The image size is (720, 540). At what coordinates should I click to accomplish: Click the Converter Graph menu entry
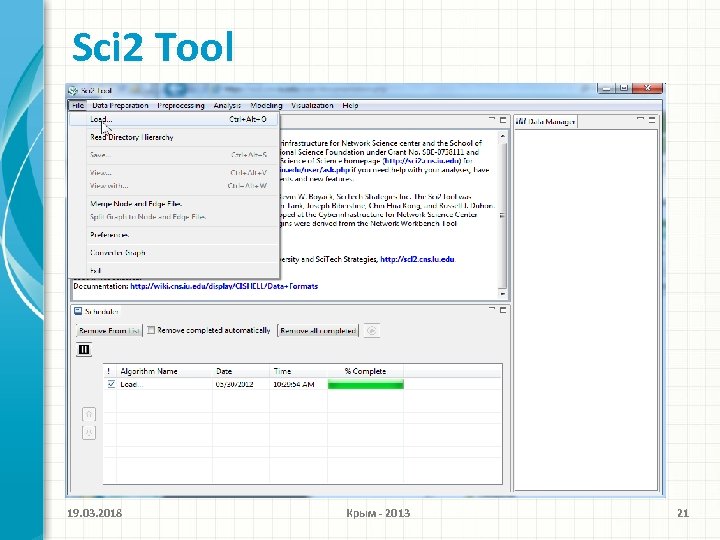(174, 253)
